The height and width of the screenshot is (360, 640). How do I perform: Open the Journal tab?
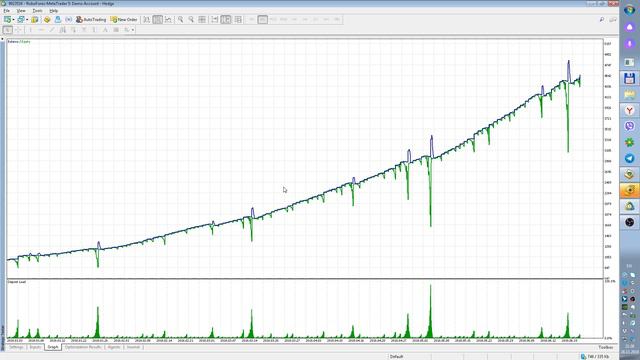pos(133,347)
